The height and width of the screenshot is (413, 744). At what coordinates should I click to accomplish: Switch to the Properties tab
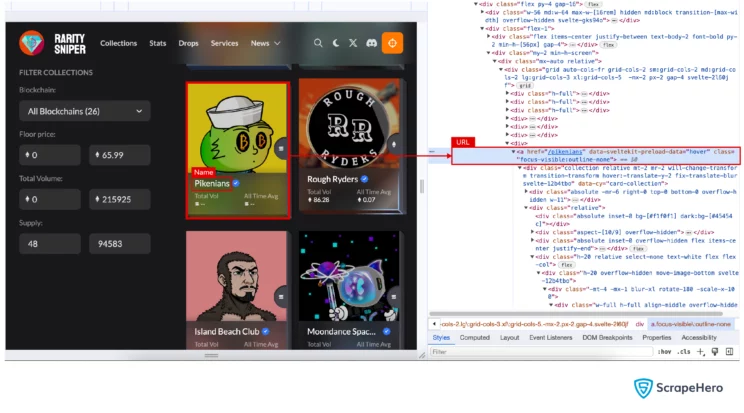657,338
